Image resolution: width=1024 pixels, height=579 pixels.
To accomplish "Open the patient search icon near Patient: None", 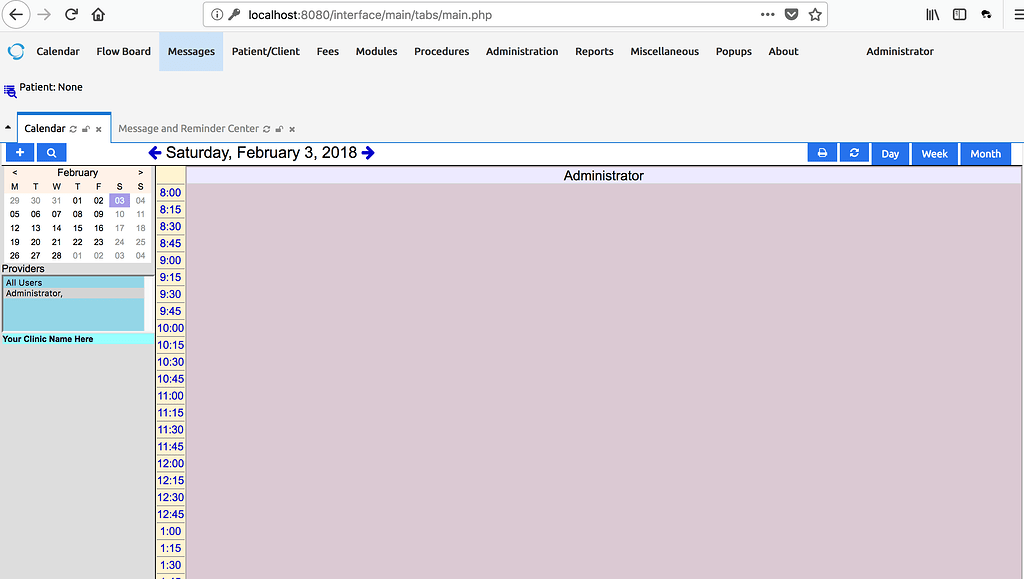I will pyautogui.click(x=10, y=88).
